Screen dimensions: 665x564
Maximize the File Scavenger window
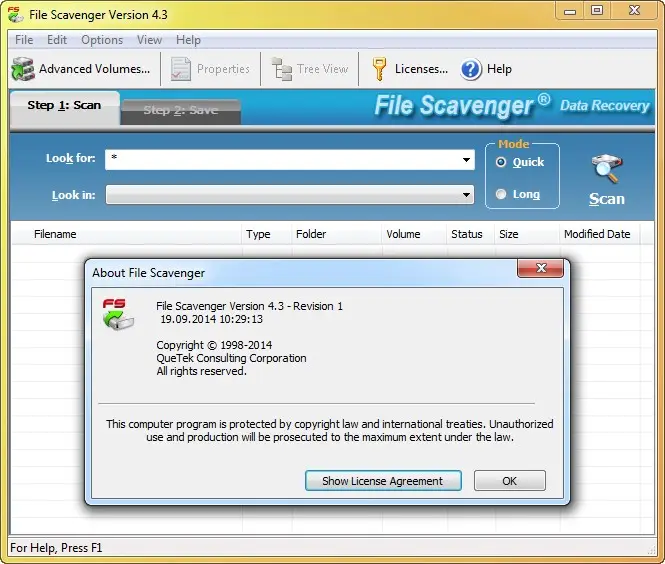[x=597, y=10]
